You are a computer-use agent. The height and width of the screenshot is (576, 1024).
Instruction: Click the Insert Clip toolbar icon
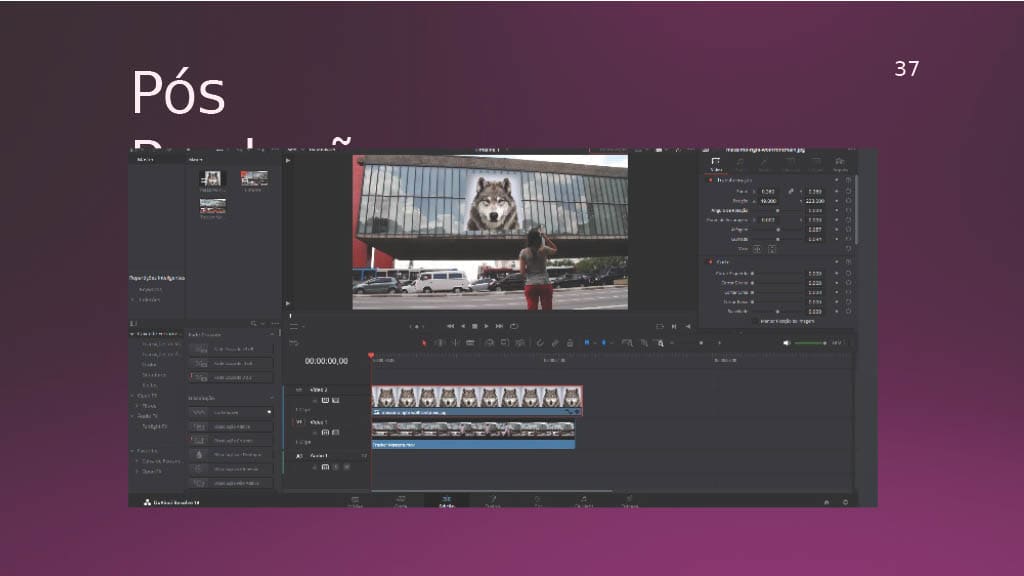coord(489,343)
